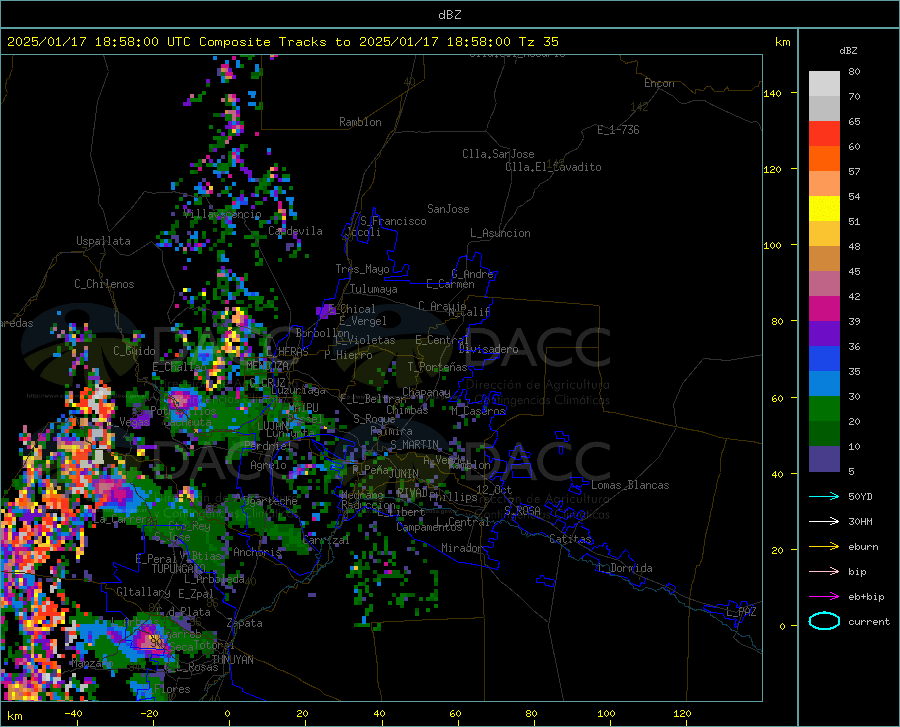Screen dimensions: 900x727
Task: Pick the purple 36–39 dBZ swatch
Action: [824, 334]
